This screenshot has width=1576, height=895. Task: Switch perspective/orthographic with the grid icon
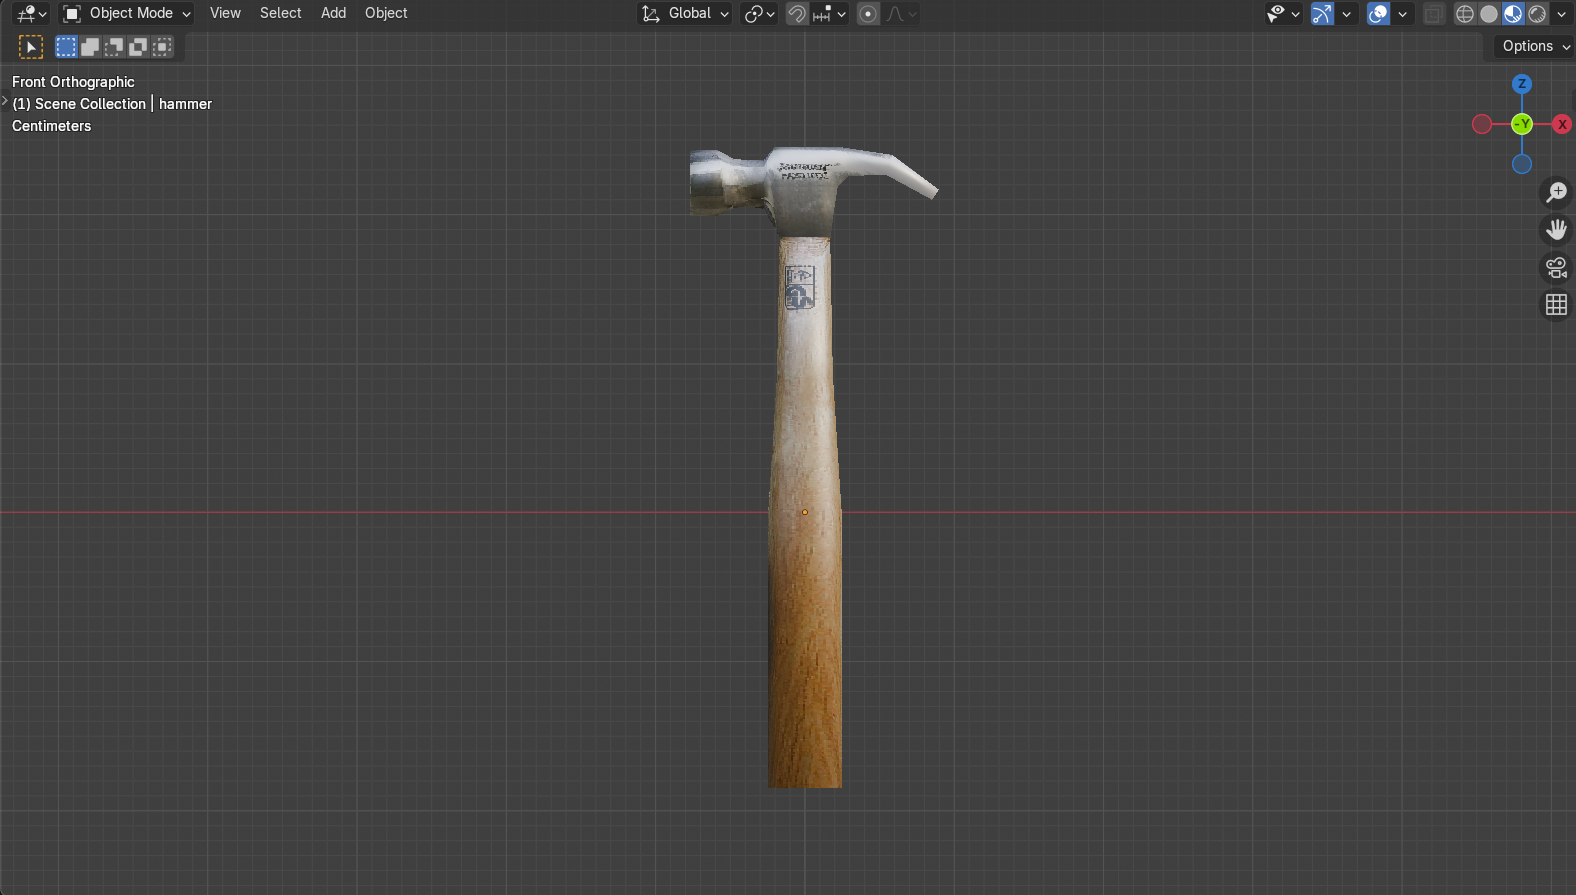click(1556, 305)
